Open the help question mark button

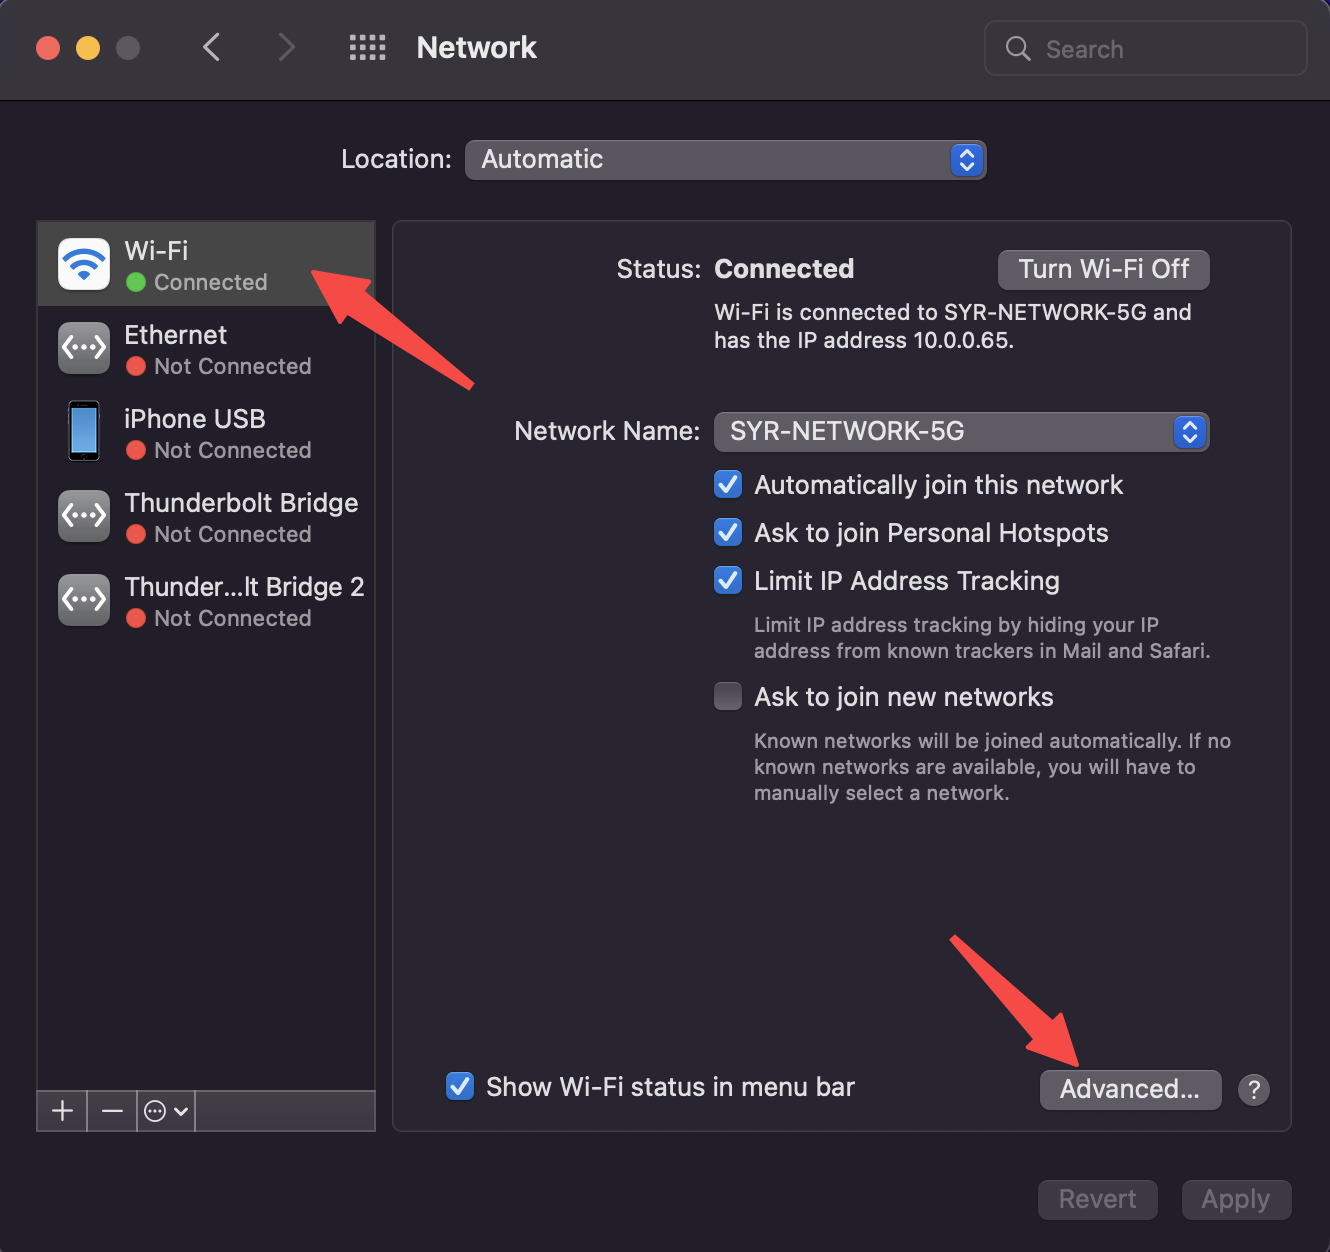coord(1253,1090)
